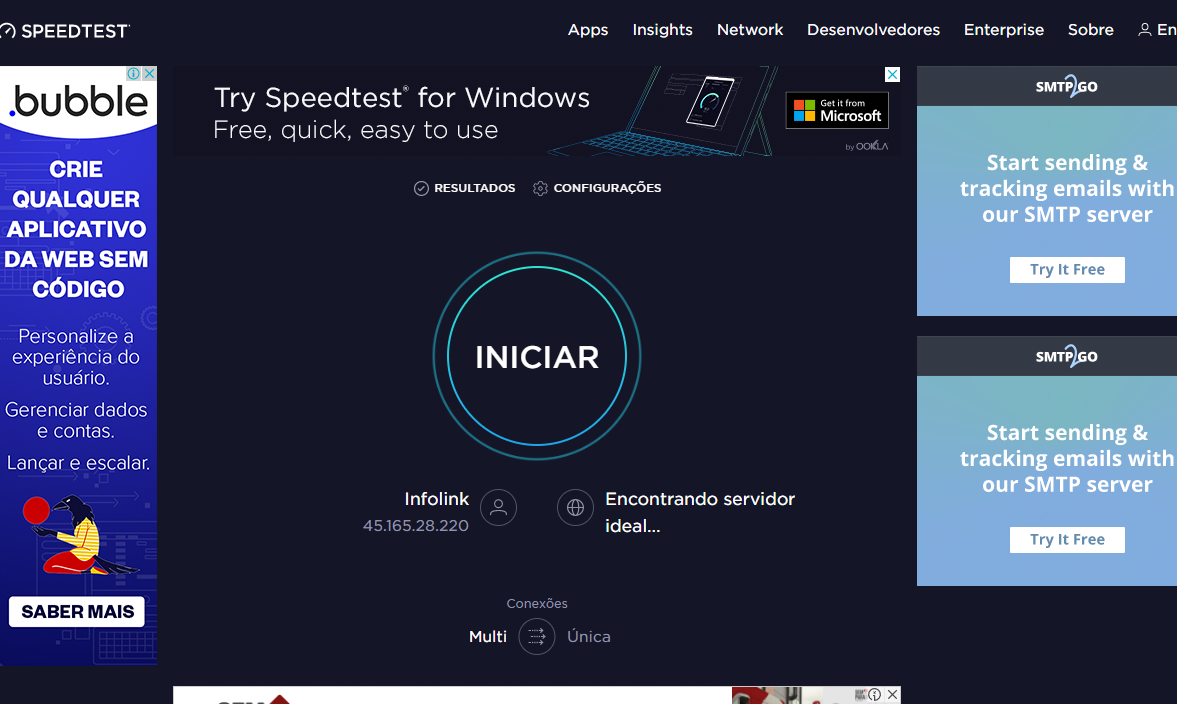Click the bubble logo in the ad
Image resolution: width=1177 pixels, height=704 pixels.
78,101
